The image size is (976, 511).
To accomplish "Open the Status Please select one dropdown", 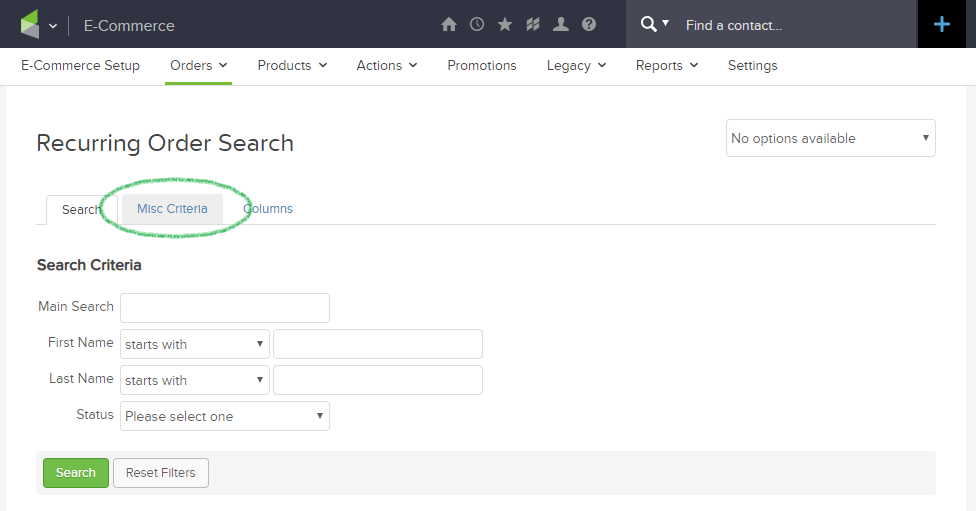I will [x=225, y=416].
